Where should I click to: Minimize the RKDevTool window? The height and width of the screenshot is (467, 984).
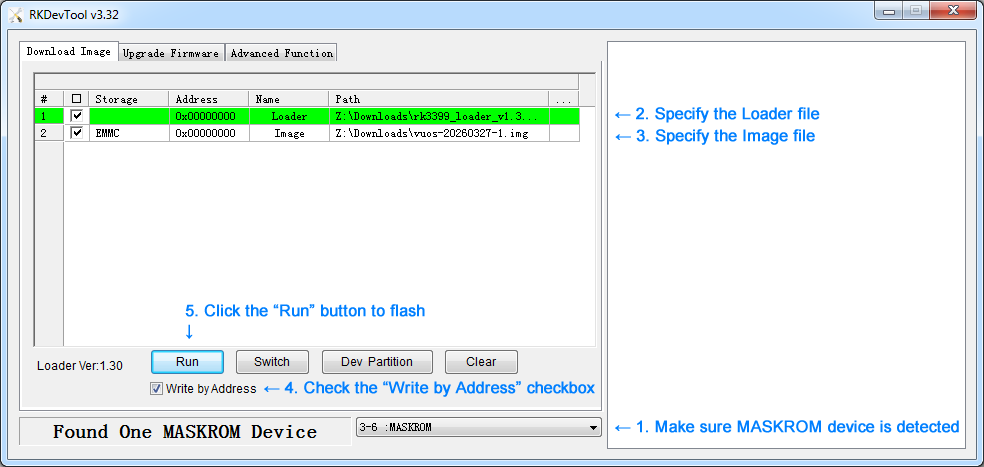[x=890, y=11]
